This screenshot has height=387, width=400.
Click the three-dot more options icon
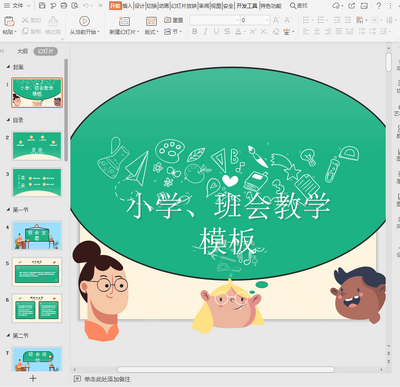coord(390,6)
